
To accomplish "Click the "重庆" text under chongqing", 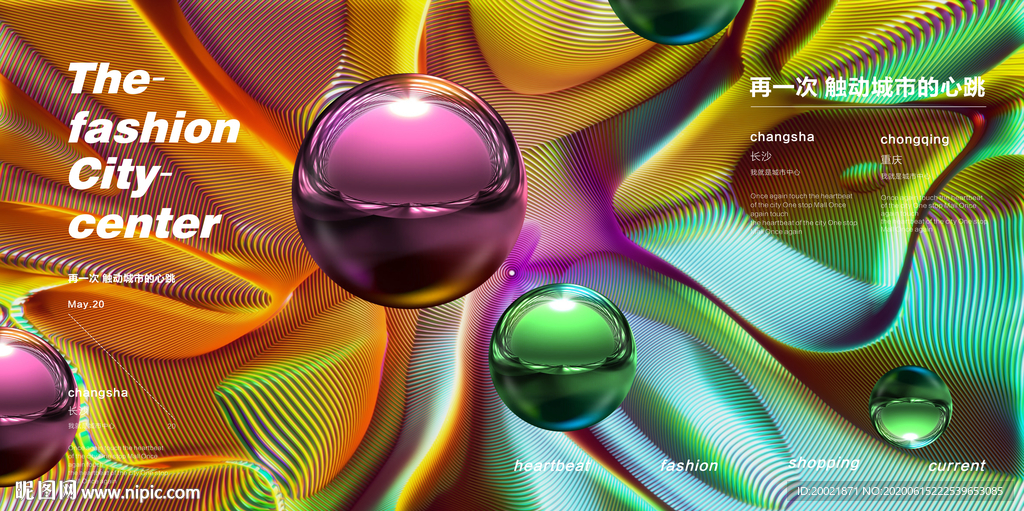I will coord(891,160).
